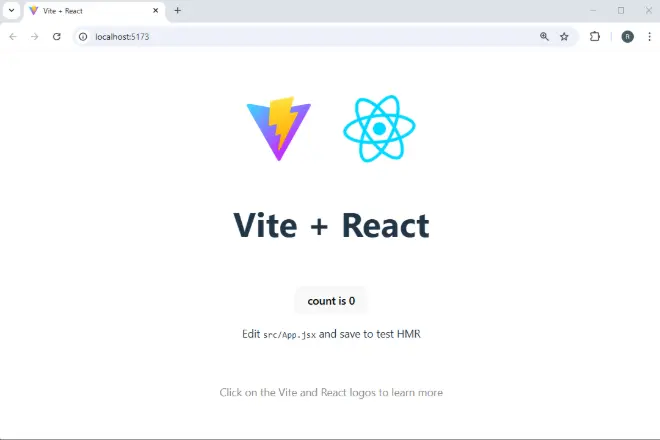Open the Extensions puzzle icon
The height and width of the screenshot is (440, 660).
[x=595, y=37]
